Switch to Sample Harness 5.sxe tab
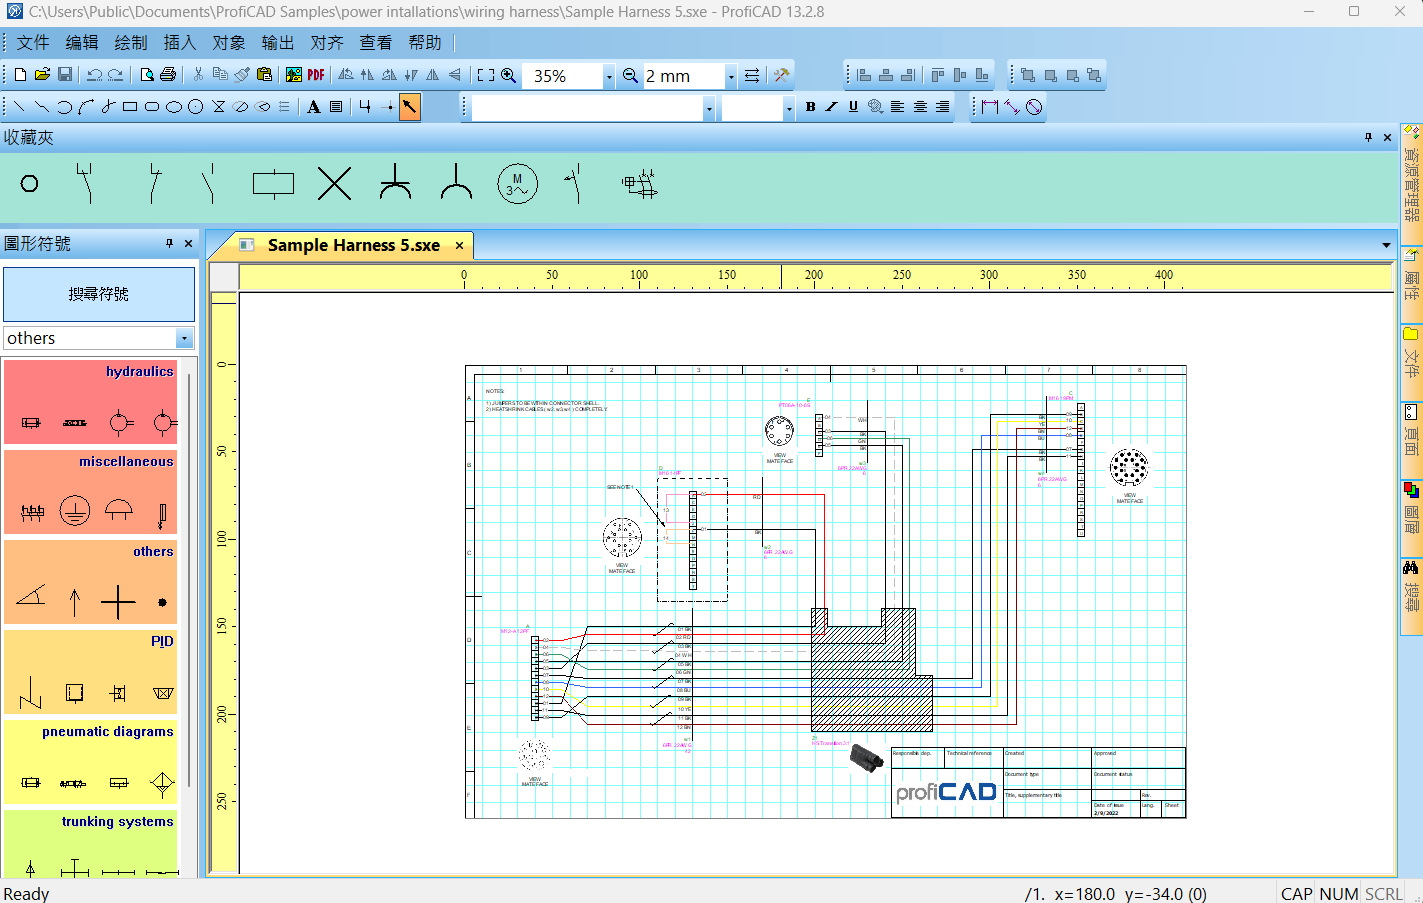 [x=353, y=245]
